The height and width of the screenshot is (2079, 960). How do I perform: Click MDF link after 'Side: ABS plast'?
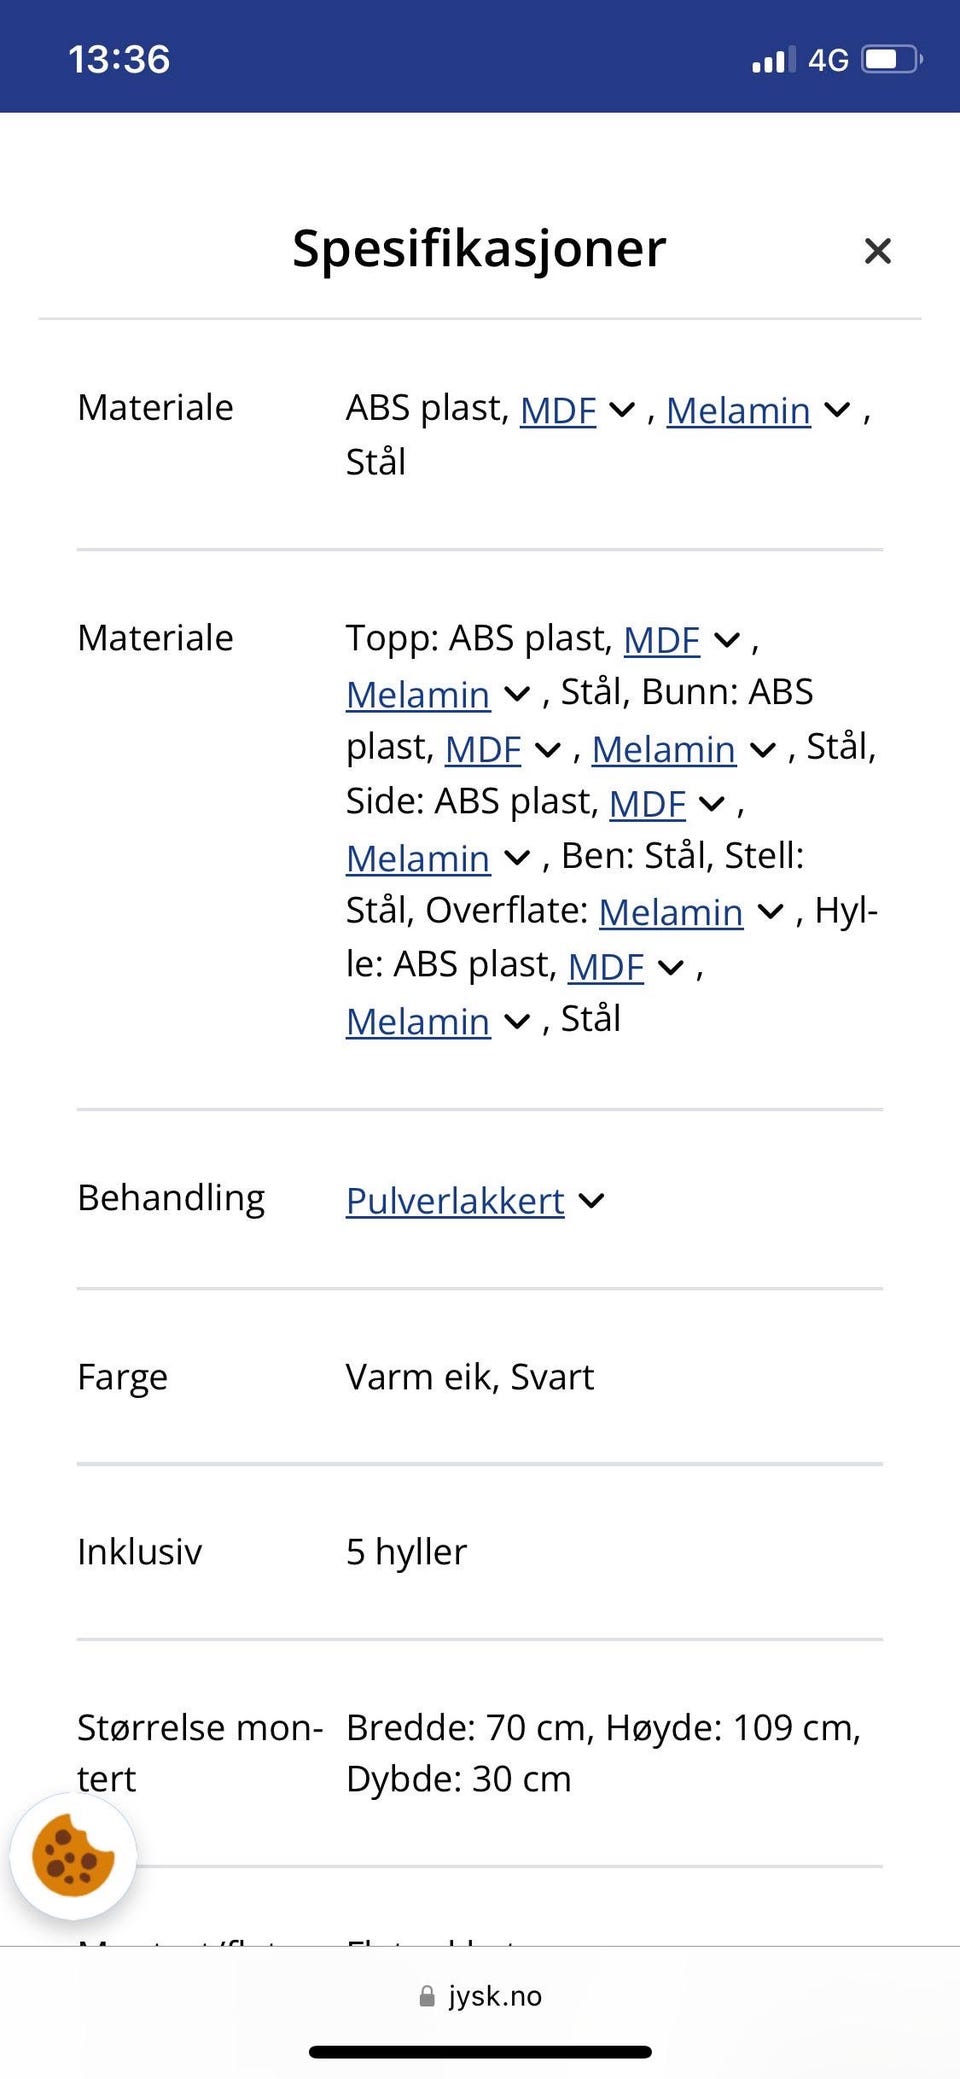tap(647, 803)
